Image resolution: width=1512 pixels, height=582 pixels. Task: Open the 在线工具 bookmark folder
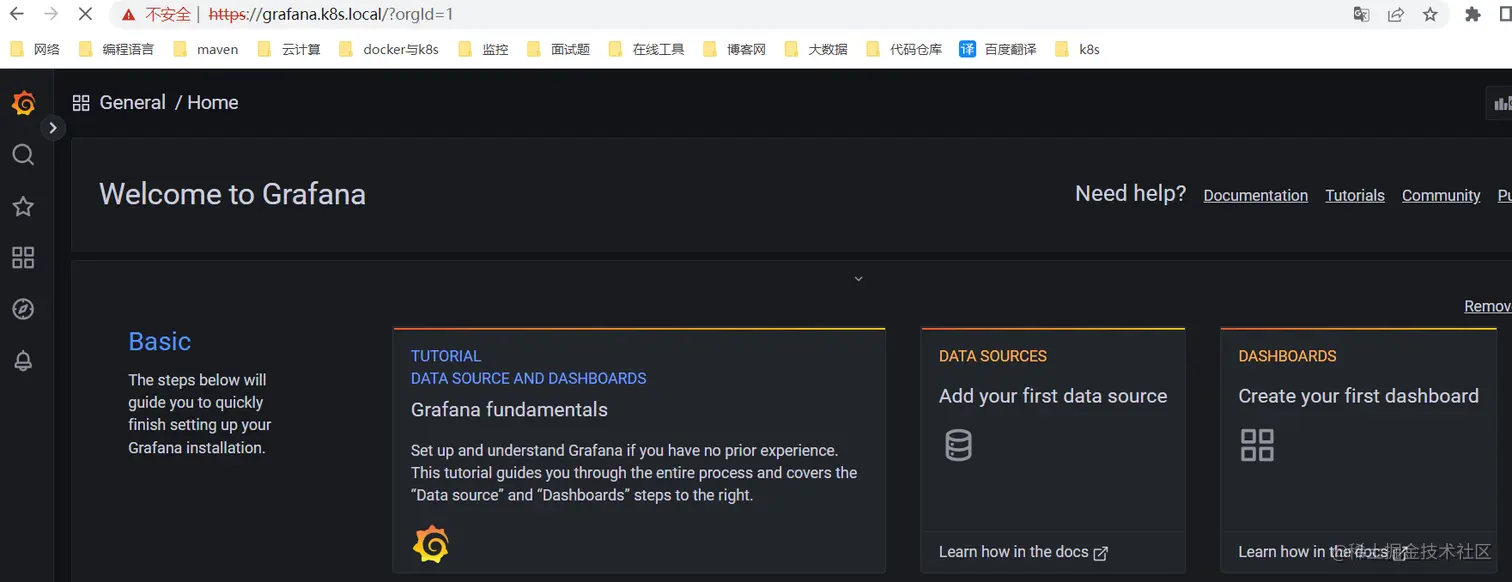pos(646,49)
